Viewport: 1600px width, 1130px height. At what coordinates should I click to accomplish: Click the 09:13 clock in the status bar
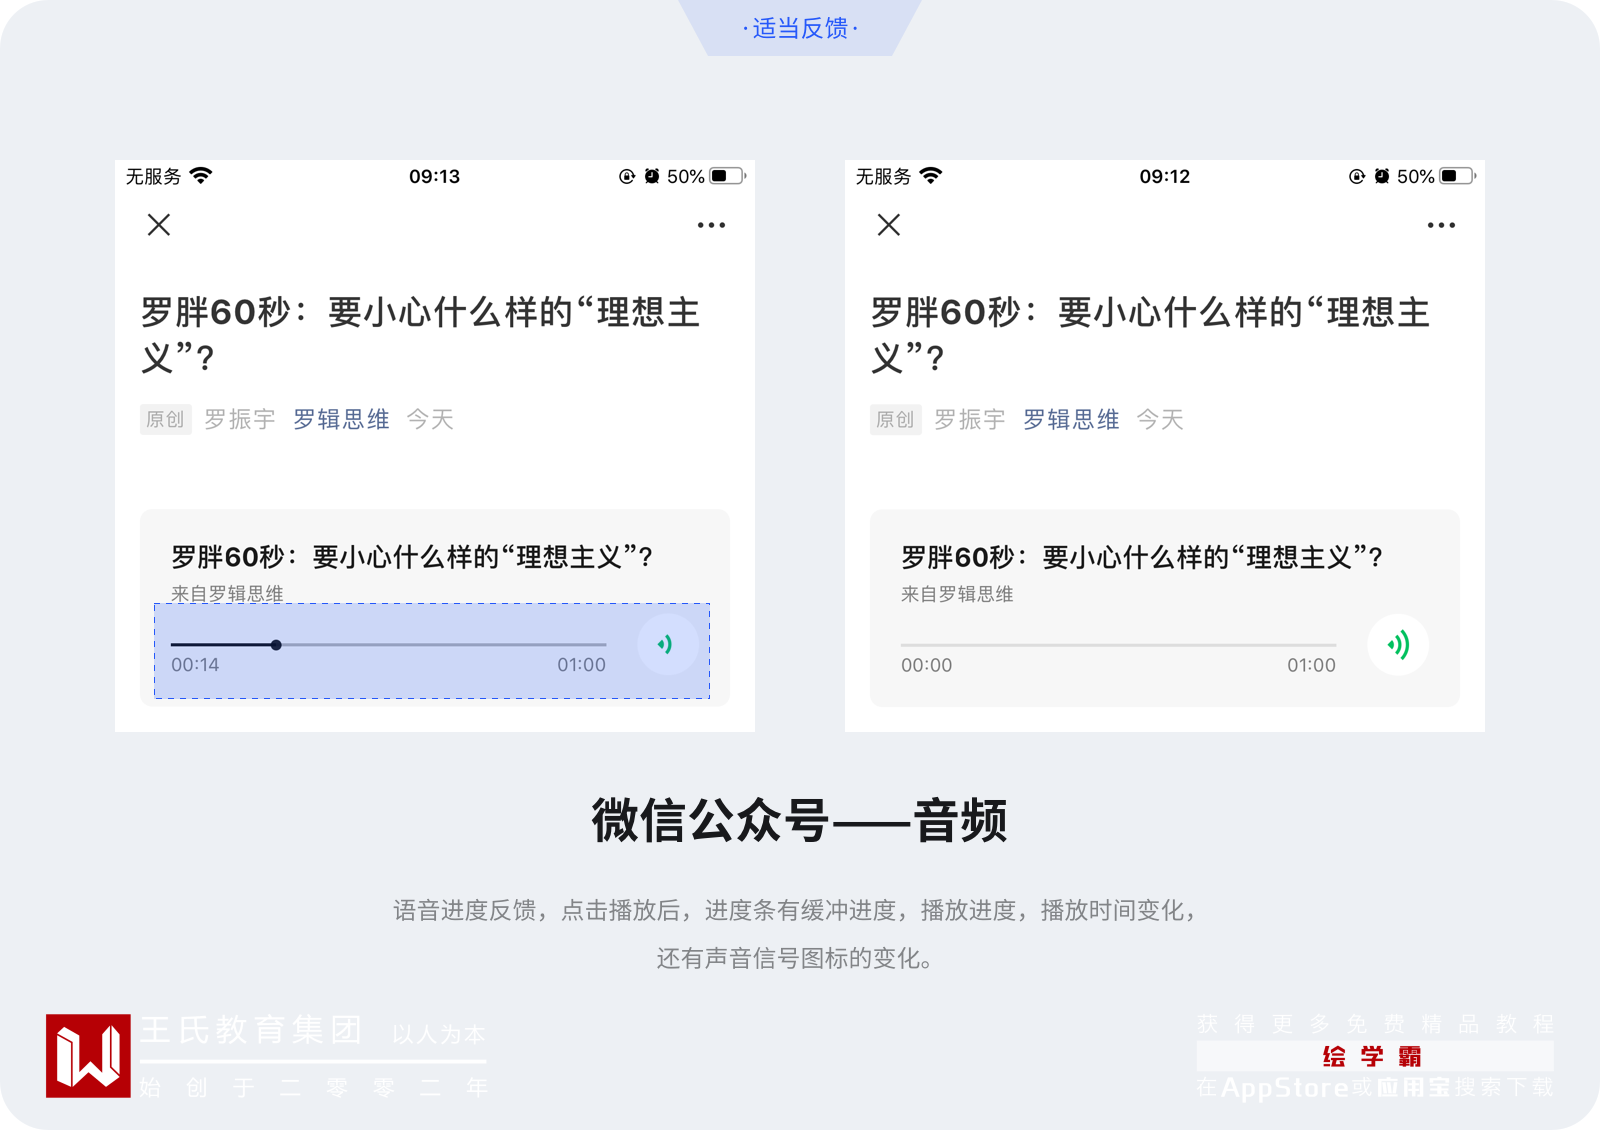click(434, 176)
